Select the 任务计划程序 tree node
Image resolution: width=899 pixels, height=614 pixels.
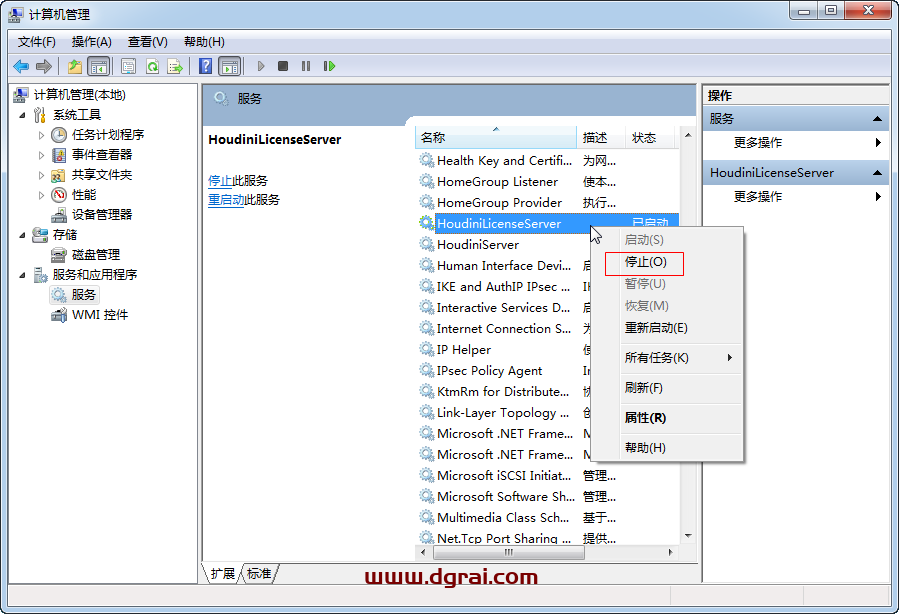pos(108,135)
